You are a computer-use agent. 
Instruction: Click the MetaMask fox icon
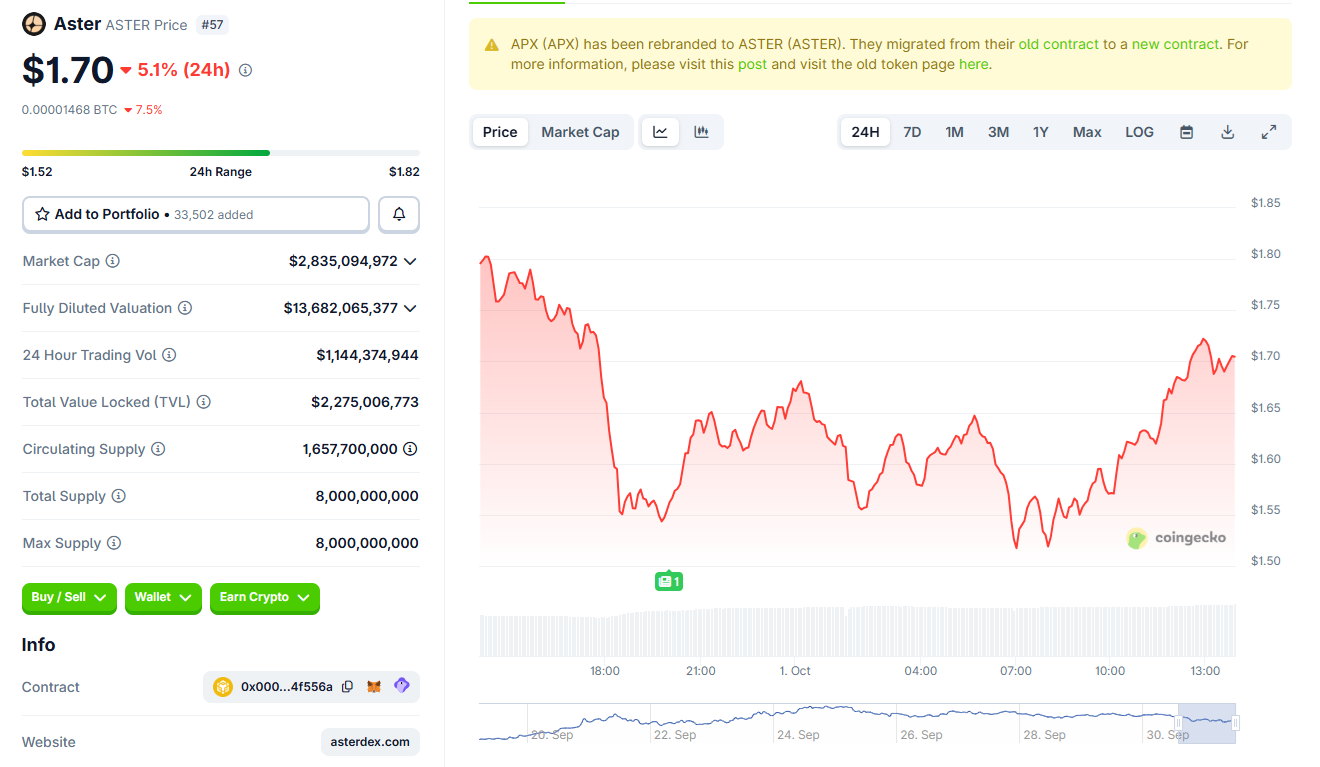(374, 687)
